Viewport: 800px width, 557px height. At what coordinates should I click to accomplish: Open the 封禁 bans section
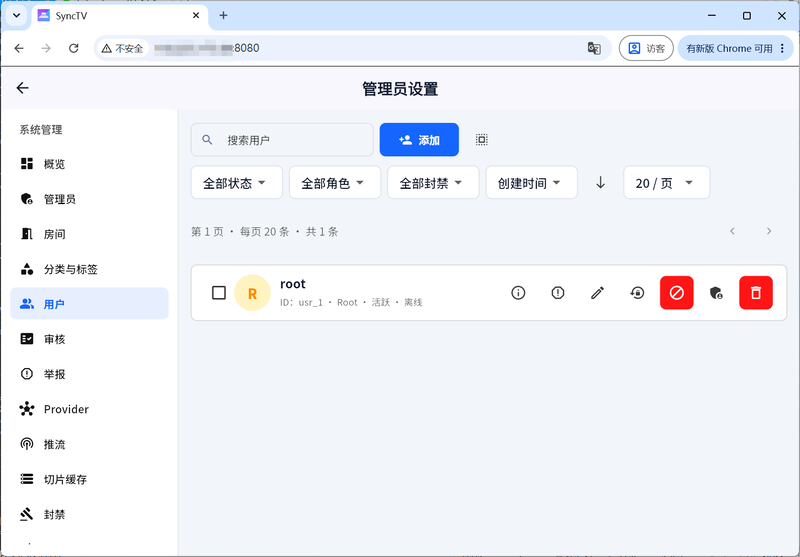[89, 514]
